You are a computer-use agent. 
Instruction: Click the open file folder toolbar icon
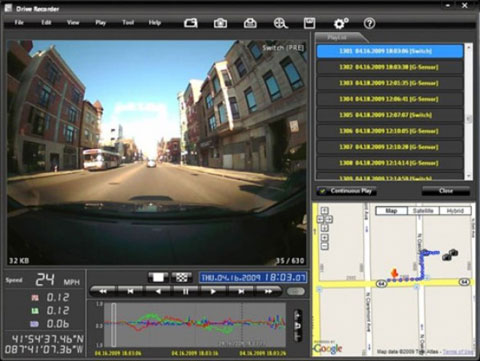click(x=191, y=23)
